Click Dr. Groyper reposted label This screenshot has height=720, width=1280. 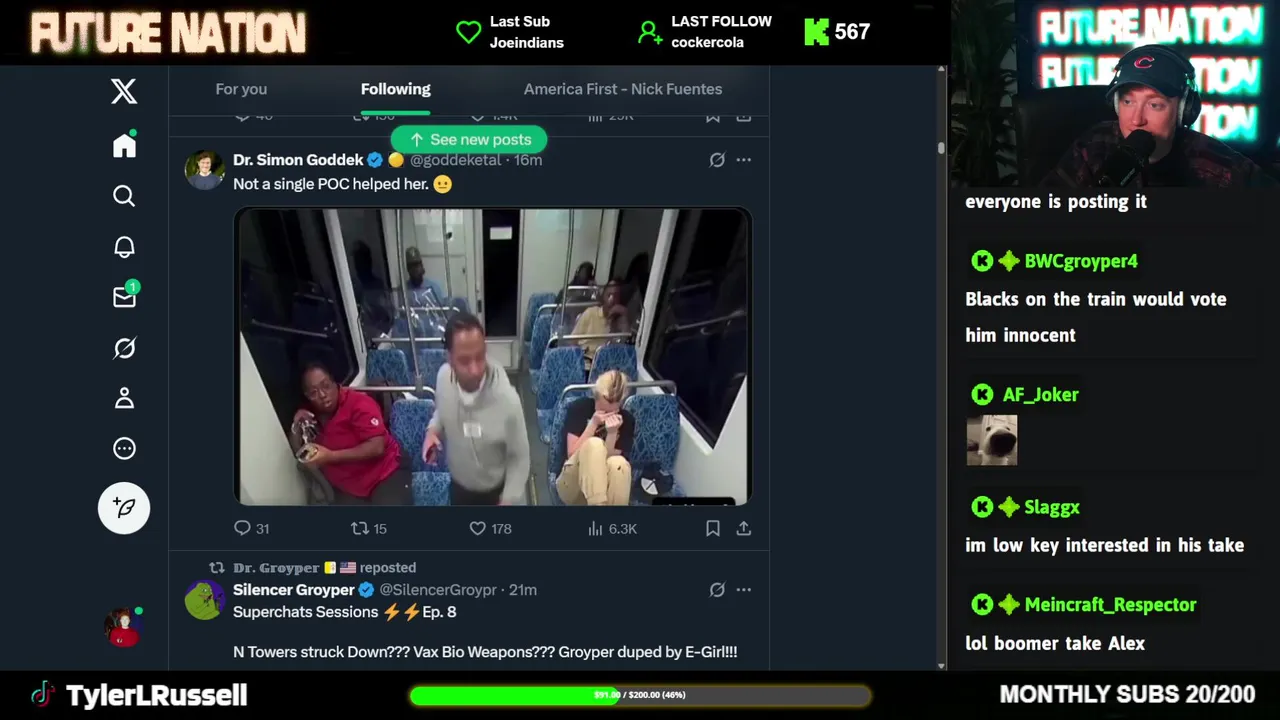tap(325, 567)
